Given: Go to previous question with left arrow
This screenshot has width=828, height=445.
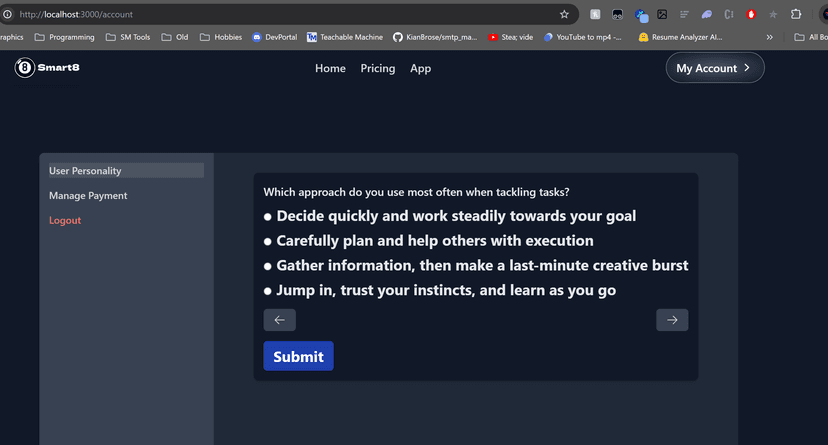Looking at the screenshot, I should (279, 320).
